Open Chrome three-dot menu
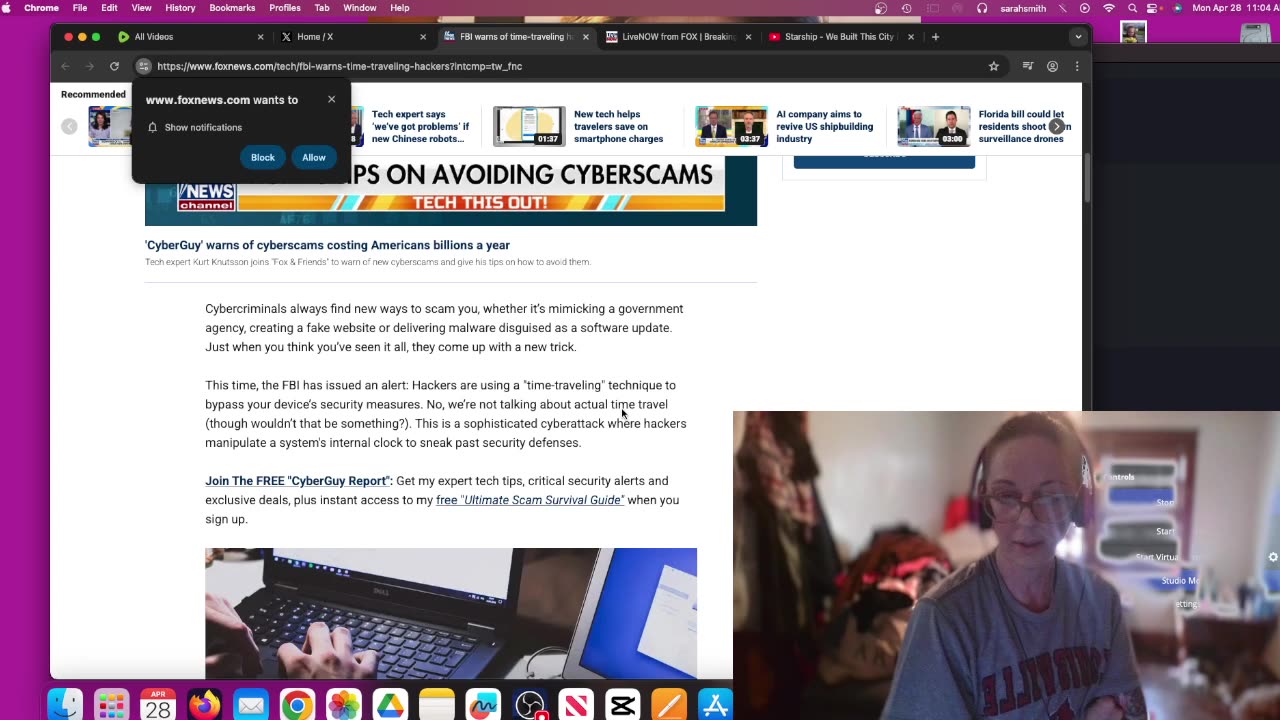Screen dimensions: 1280x720 click(1077, 66)
